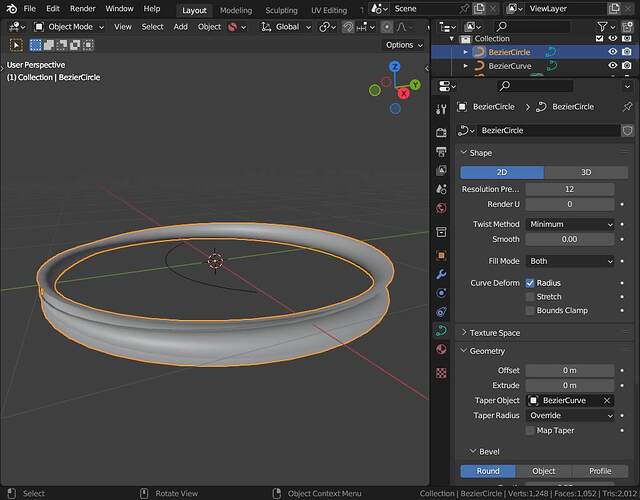Disable BezierCircle in renders camera icon
640x500 pixels.
pos(627,52)
